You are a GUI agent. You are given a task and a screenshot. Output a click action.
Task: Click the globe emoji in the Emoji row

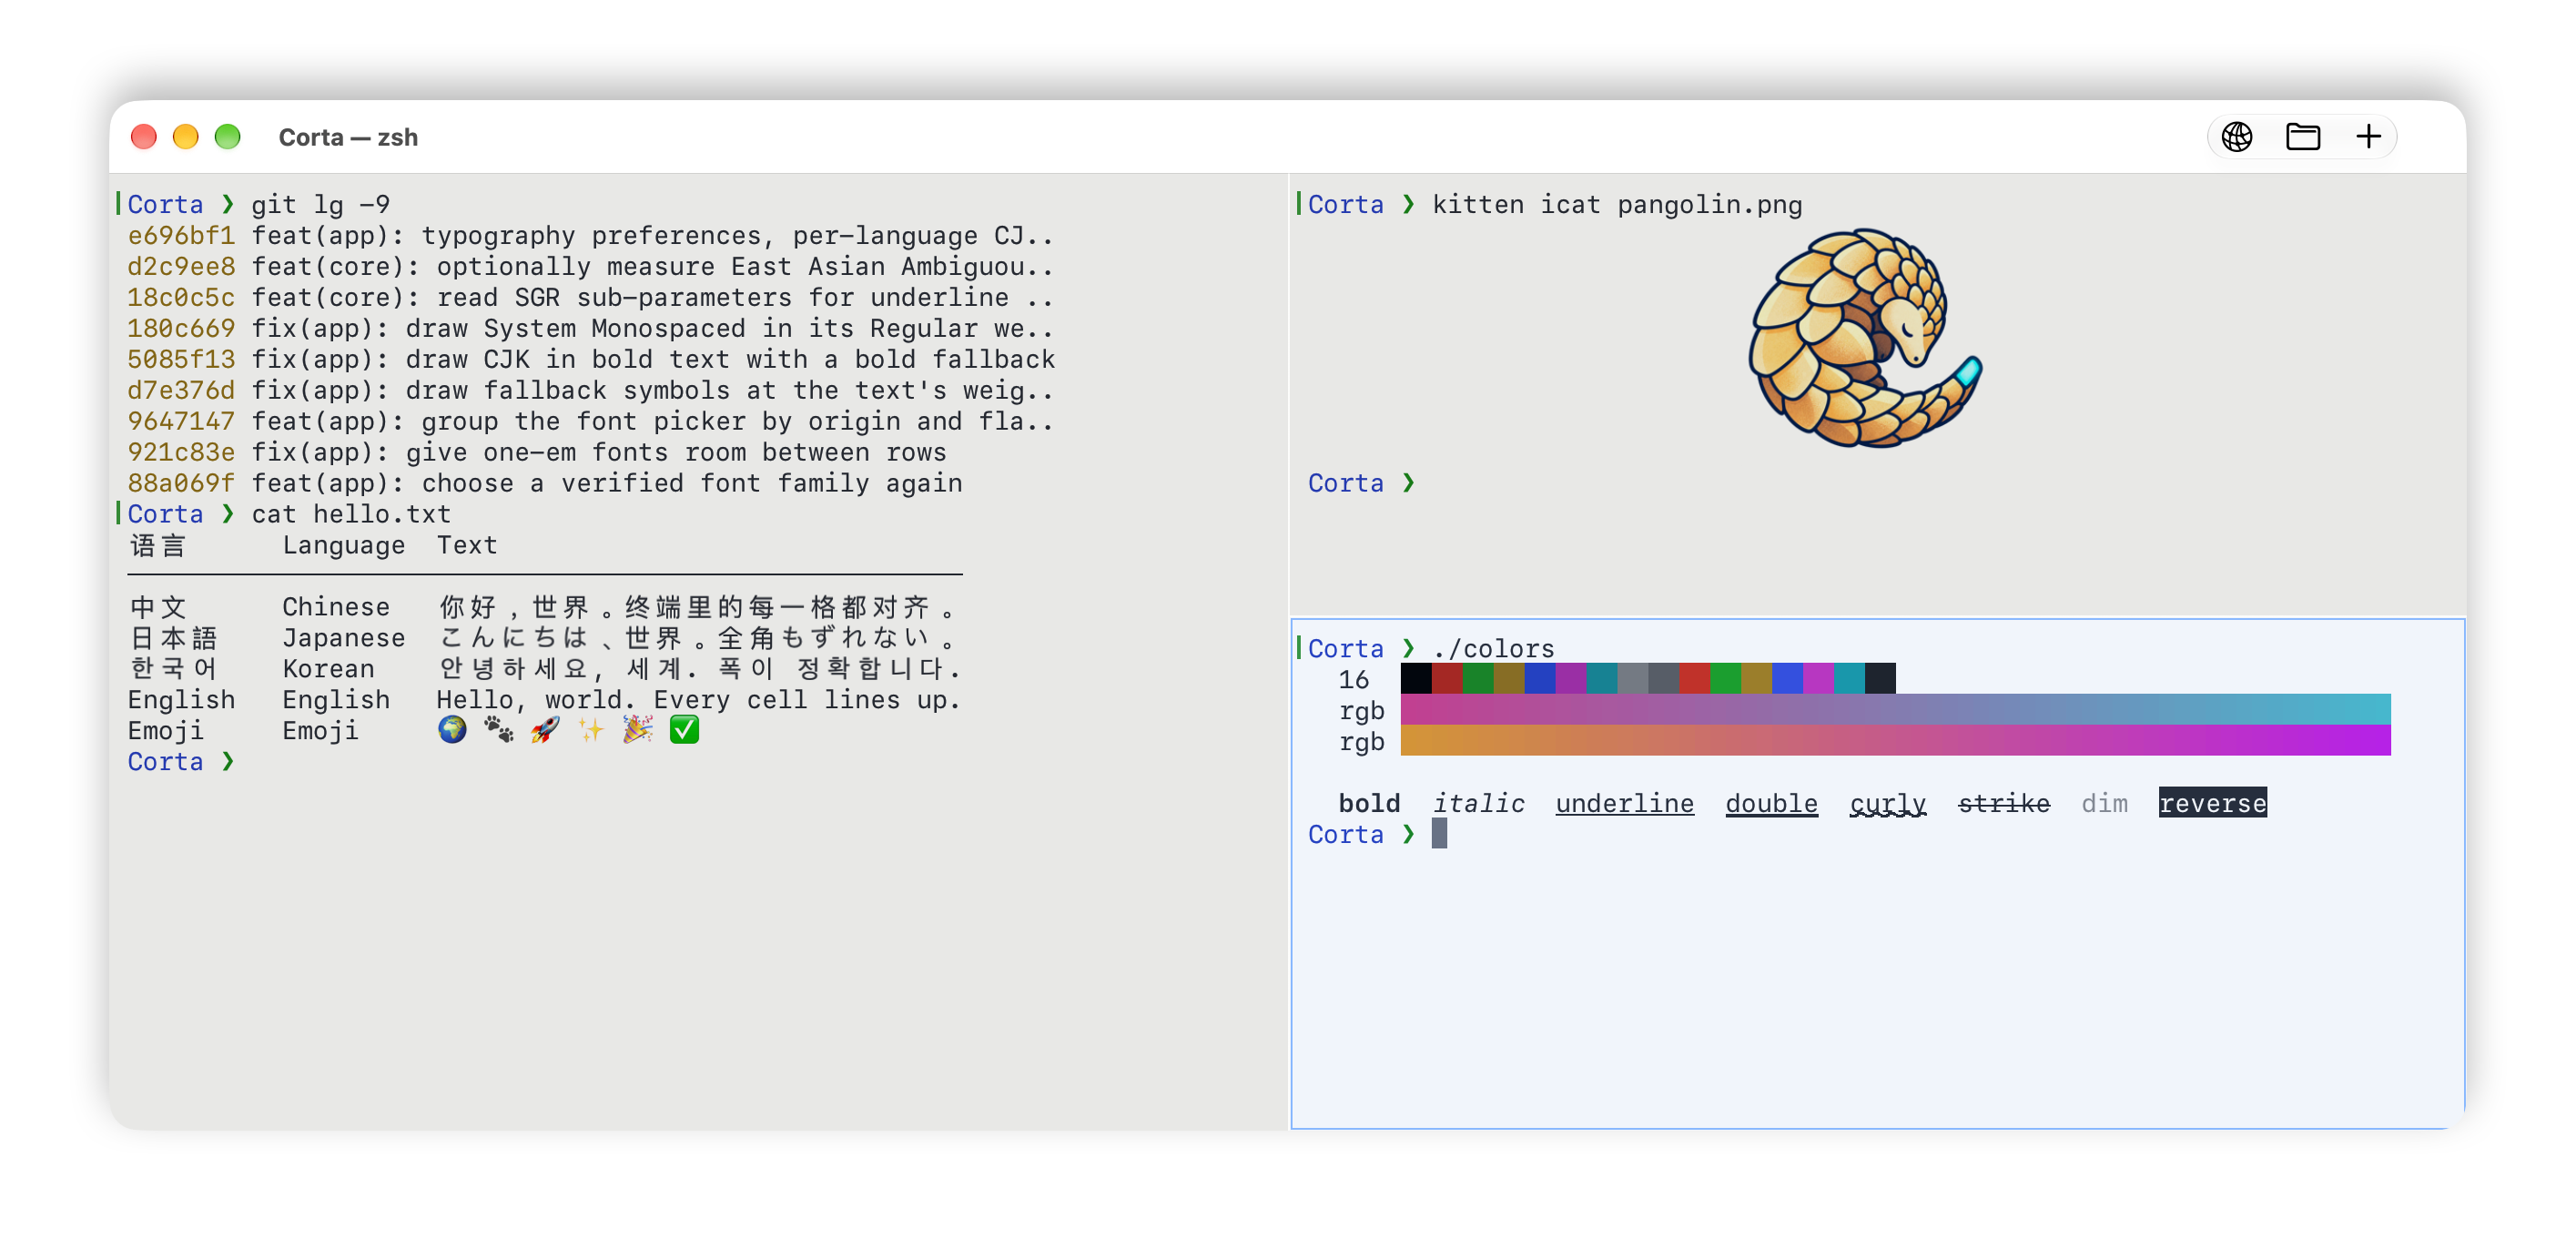click(x=452, y=730)
